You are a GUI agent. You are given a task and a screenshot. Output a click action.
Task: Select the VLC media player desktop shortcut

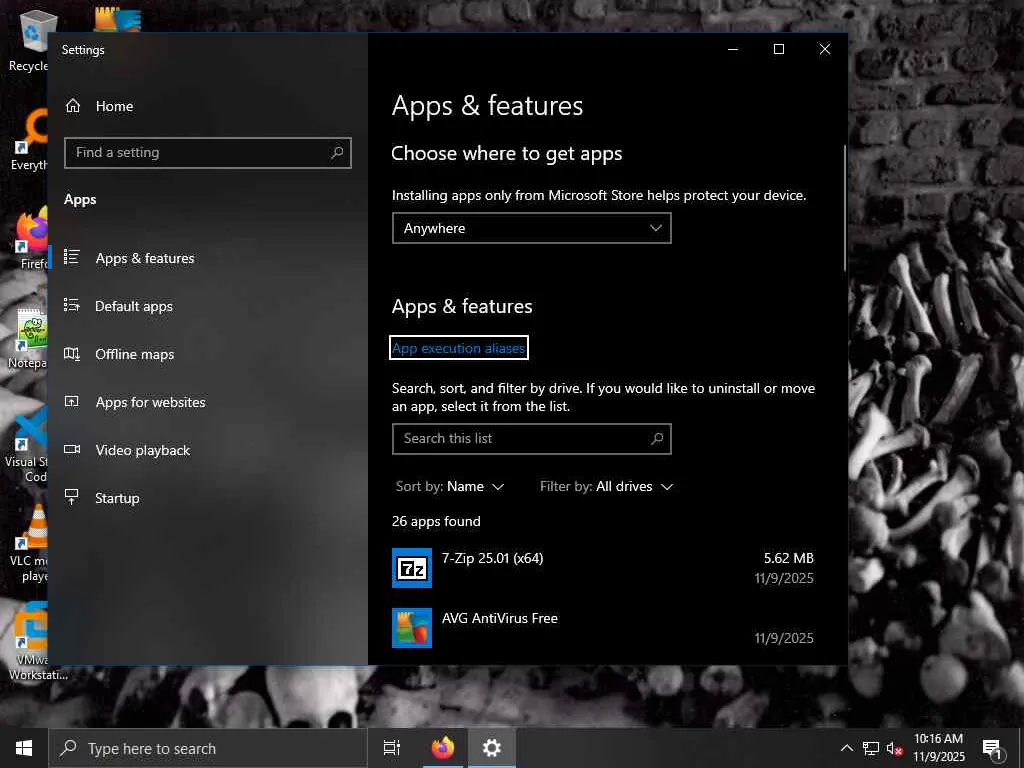click(28, 543)
